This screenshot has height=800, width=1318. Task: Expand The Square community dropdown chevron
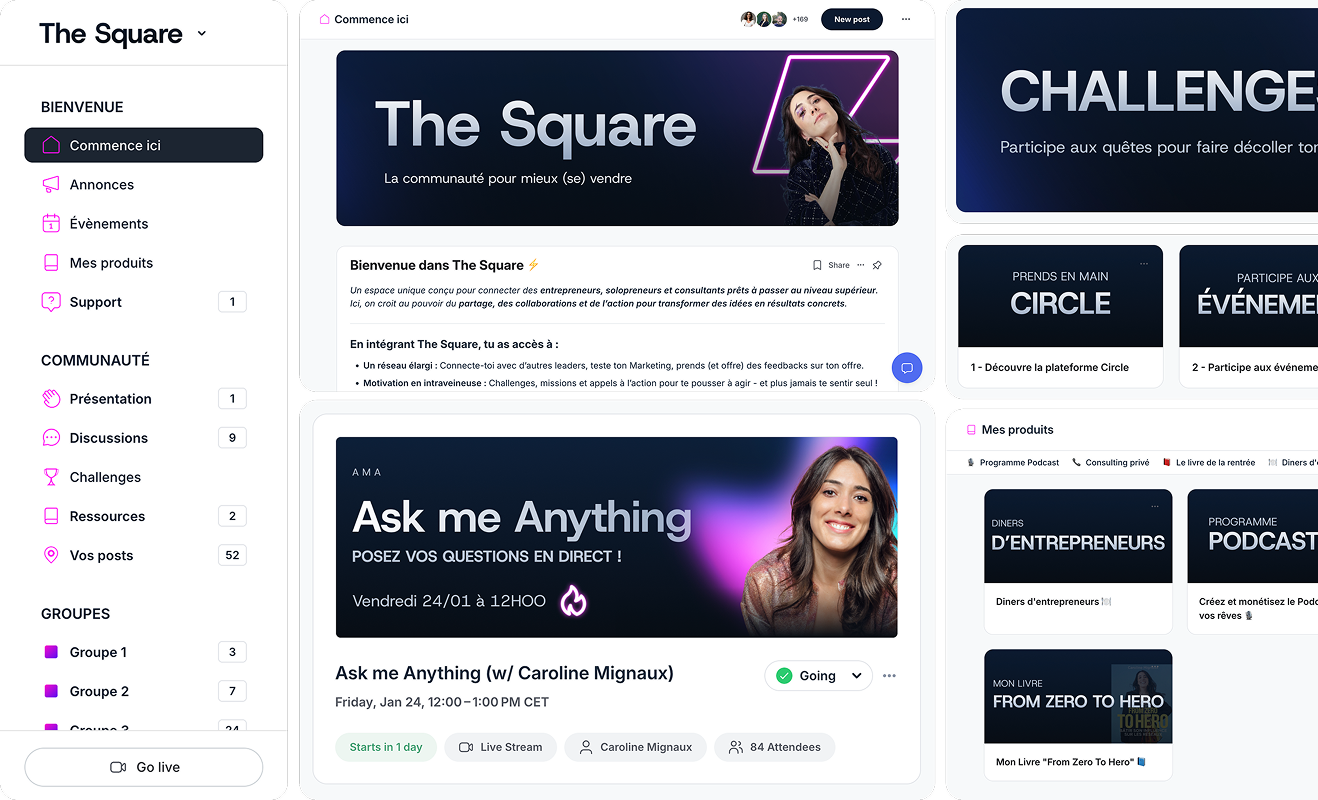point(201,34)
